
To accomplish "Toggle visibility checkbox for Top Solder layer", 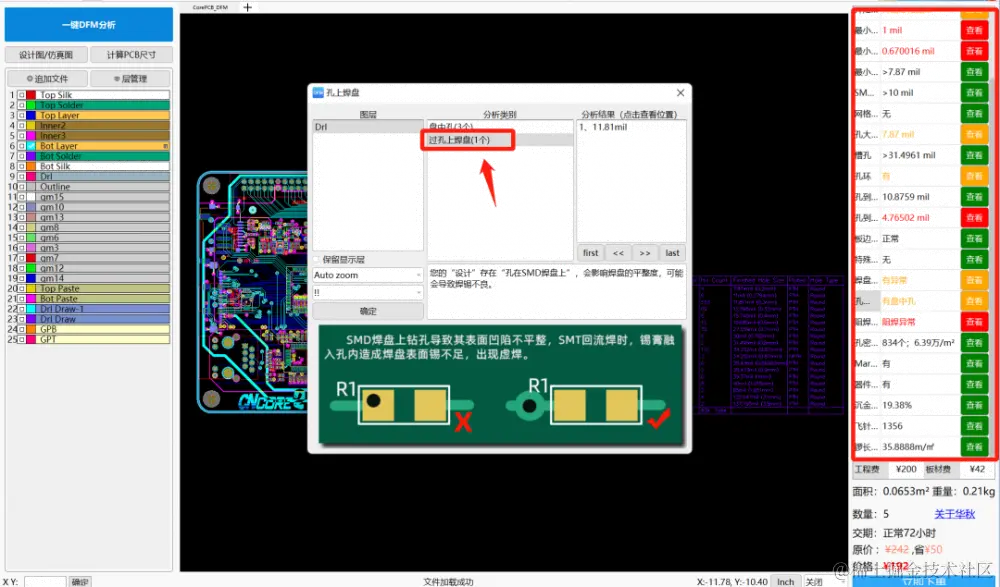I will click(21, 105).
